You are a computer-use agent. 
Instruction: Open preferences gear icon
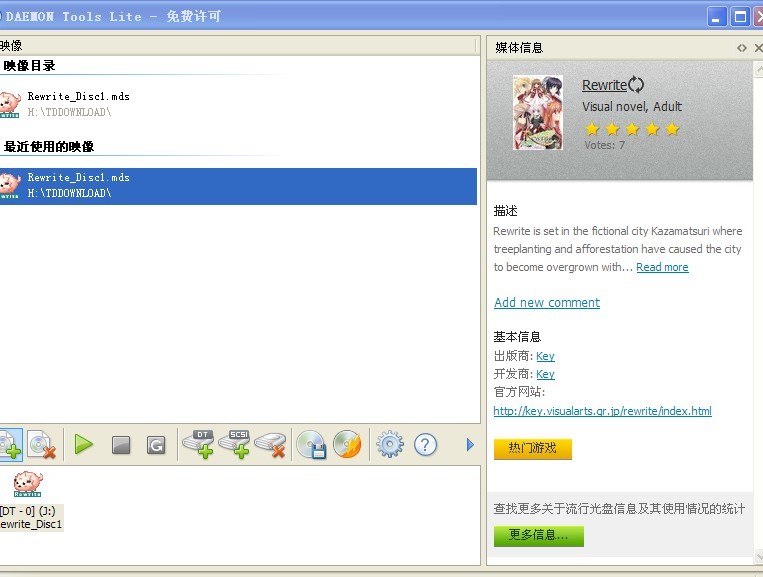(390, 444)
